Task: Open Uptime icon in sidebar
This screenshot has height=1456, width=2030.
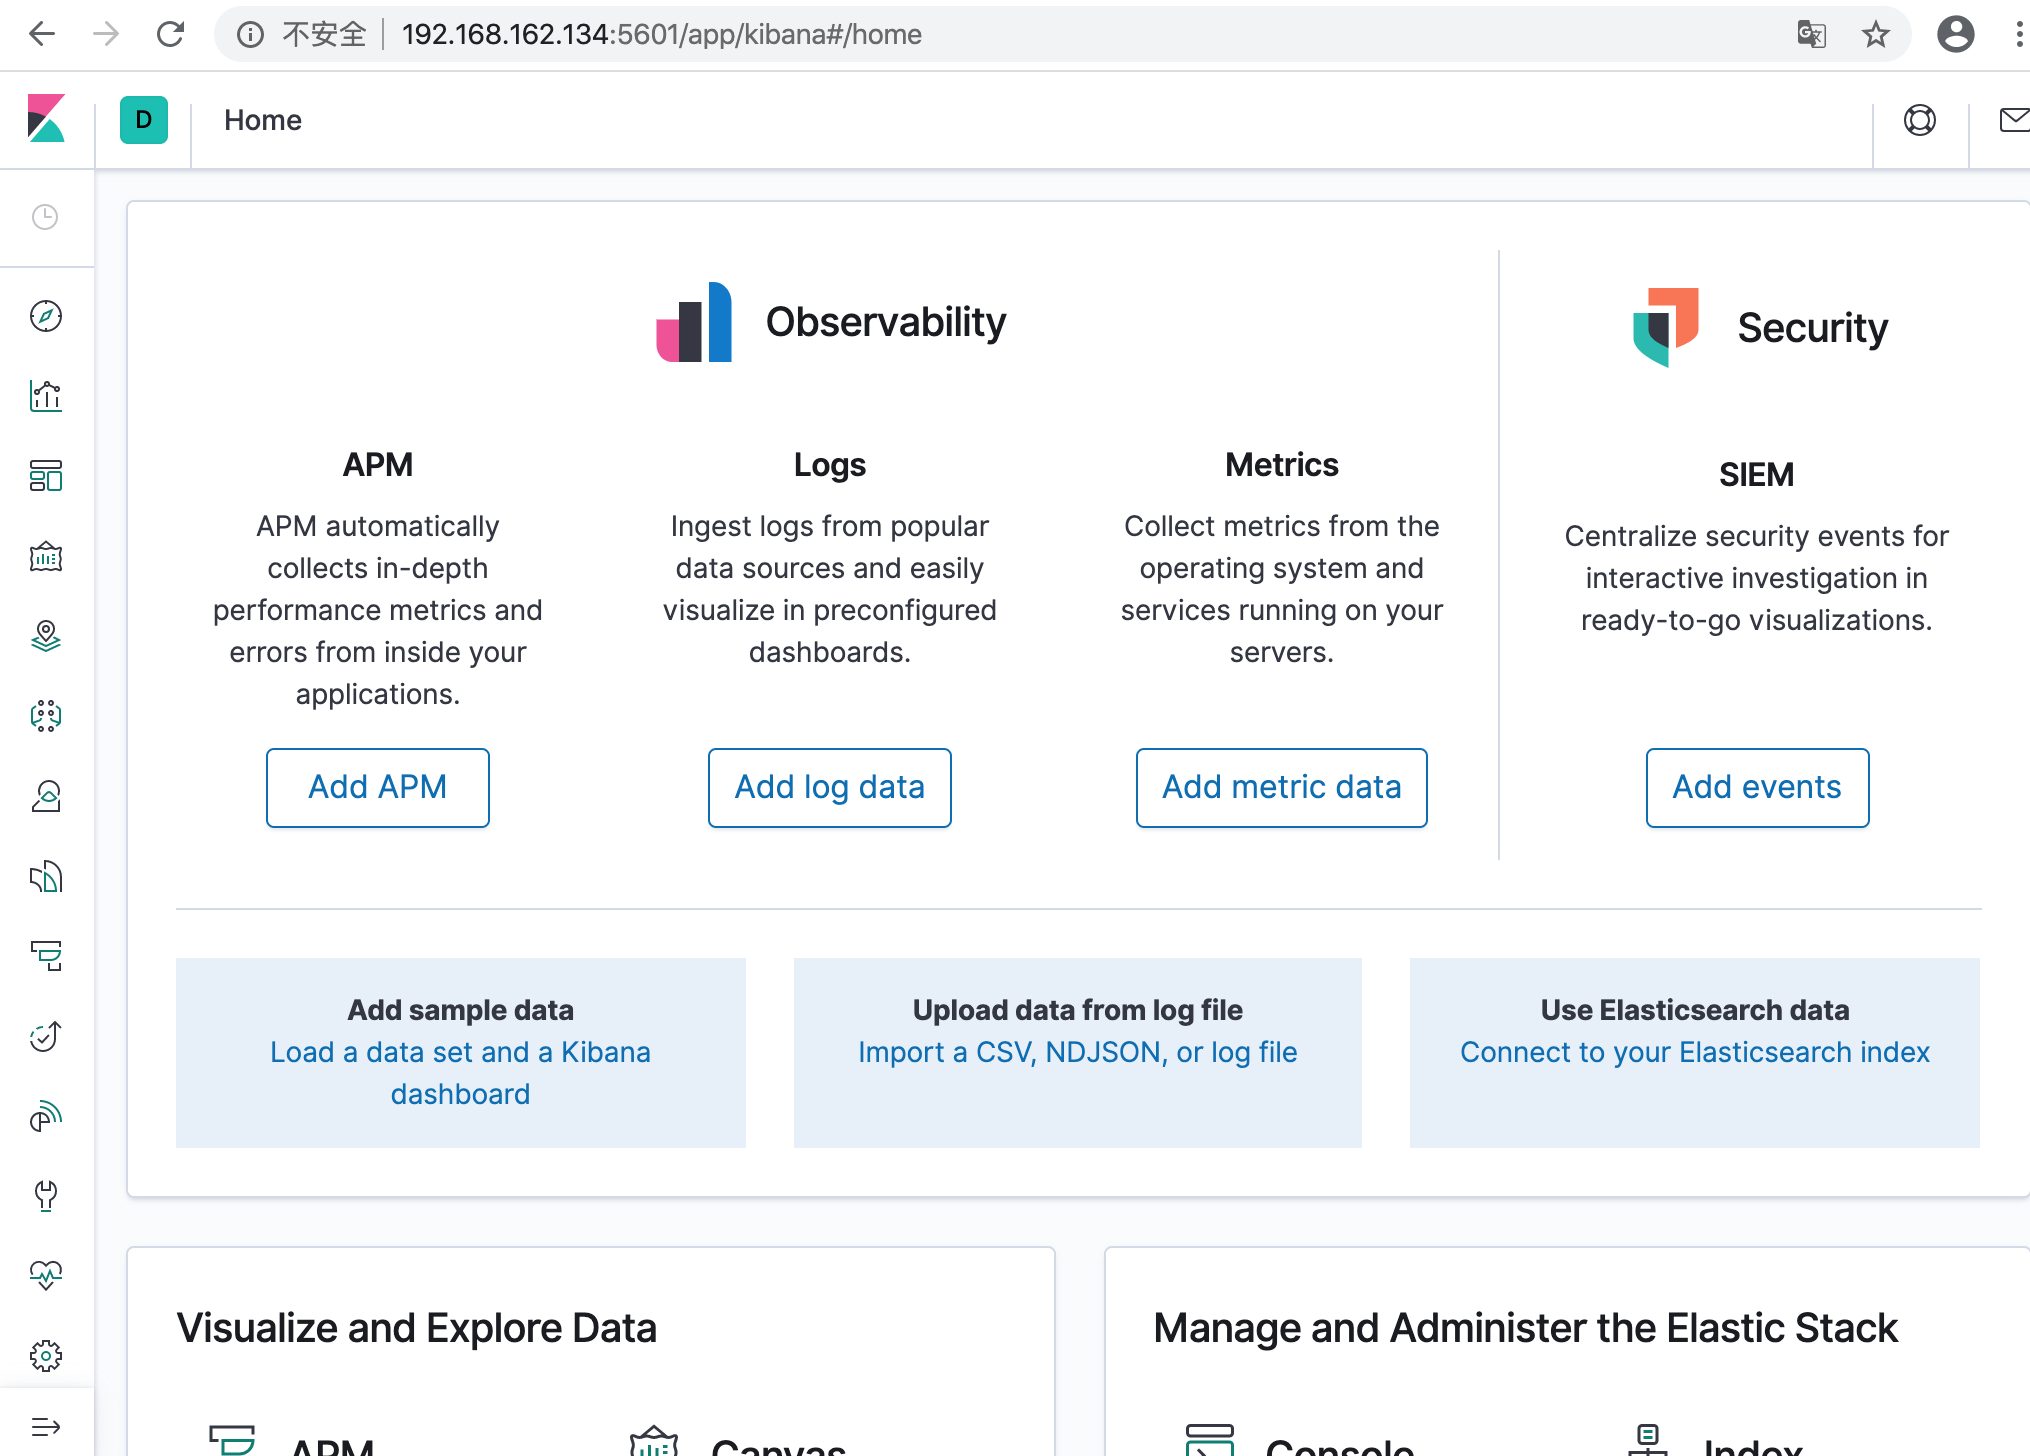Action: tap(46, 1036)
